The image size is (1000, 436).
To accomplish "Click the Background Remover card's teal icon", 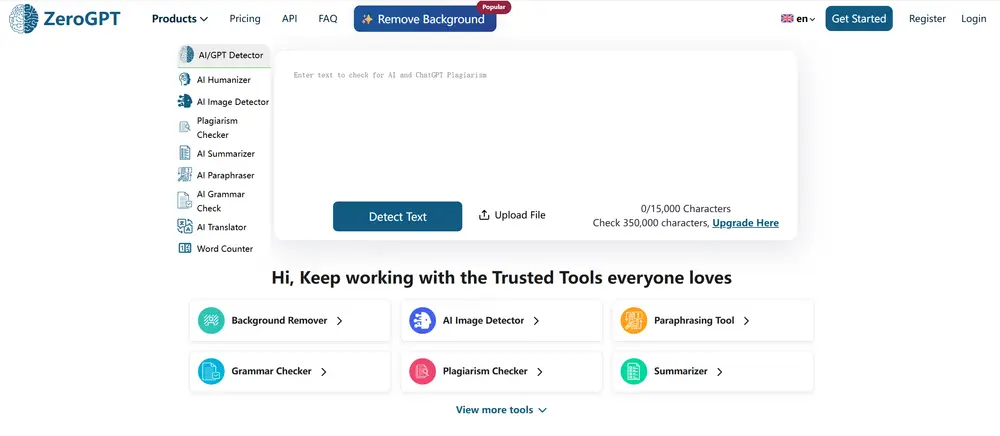I will click(x=211, y=321).
